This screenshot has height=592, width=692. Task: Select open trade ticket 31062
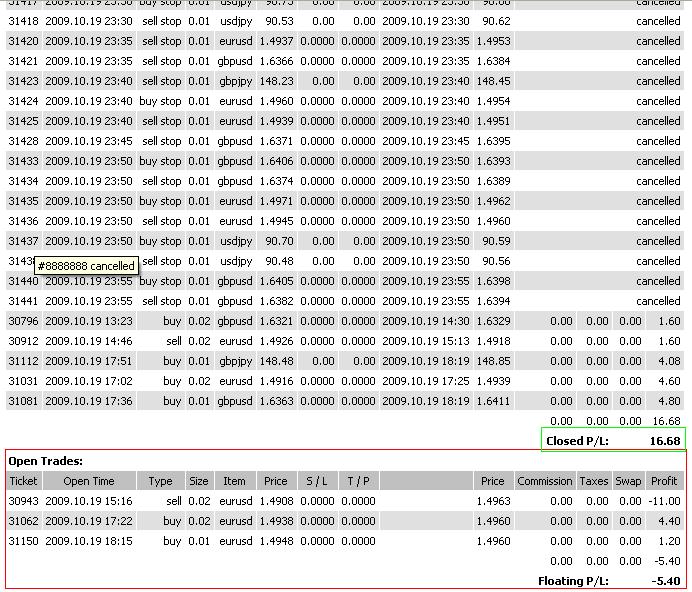23,521
